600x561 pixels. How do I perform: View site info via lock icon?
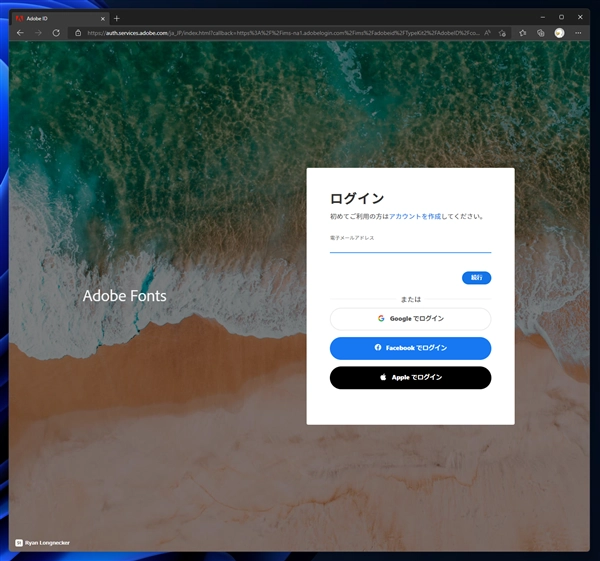(78, 33)
